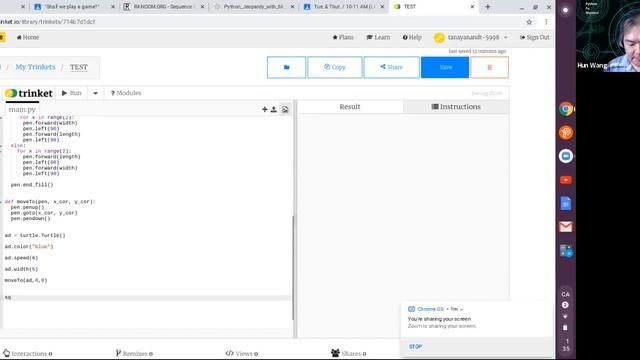This screenshot has width=640, height=360.
Task: Run the Python code
Action: point(72,93)
